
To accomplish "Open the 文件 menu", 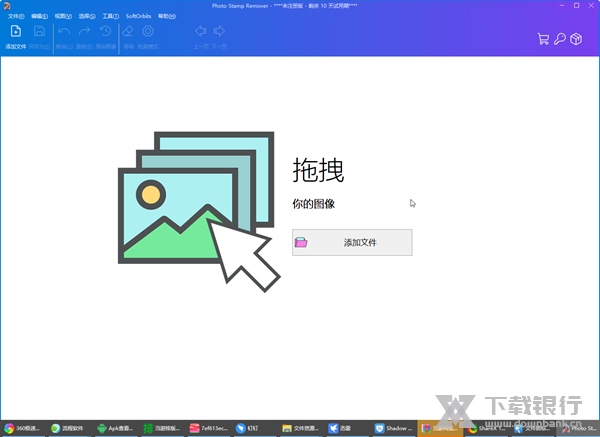I will click(x=16, y=16).
